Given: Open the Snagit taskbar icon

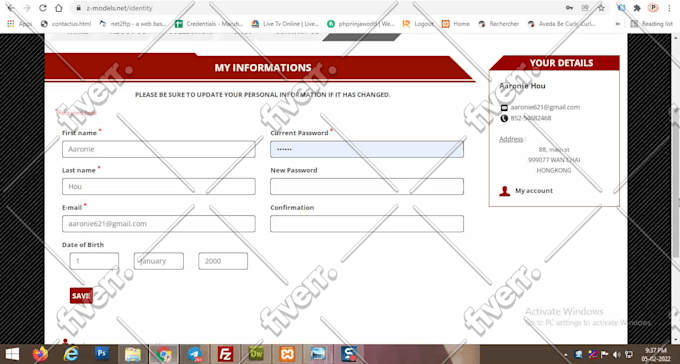Looking at the screenshot, I should click(x=349, y=354).
